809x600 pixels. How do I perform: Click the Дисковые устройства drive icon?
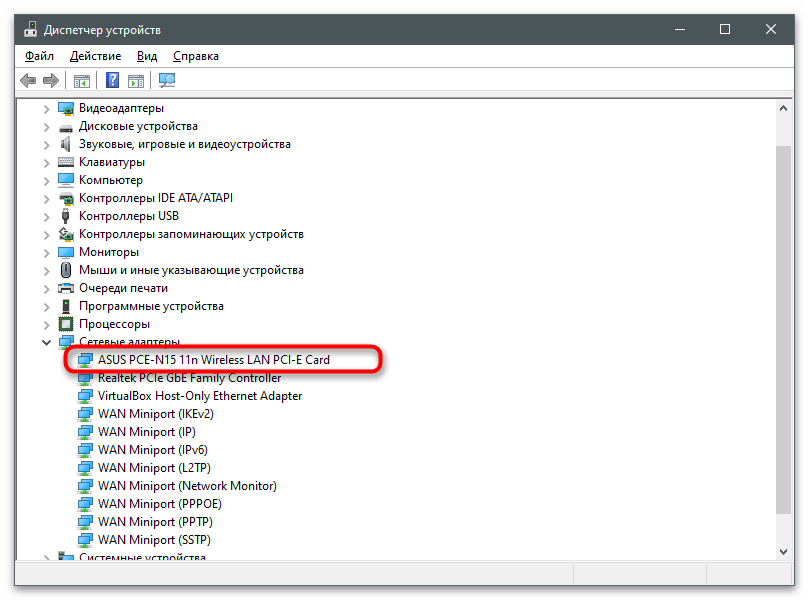[66, 127]
